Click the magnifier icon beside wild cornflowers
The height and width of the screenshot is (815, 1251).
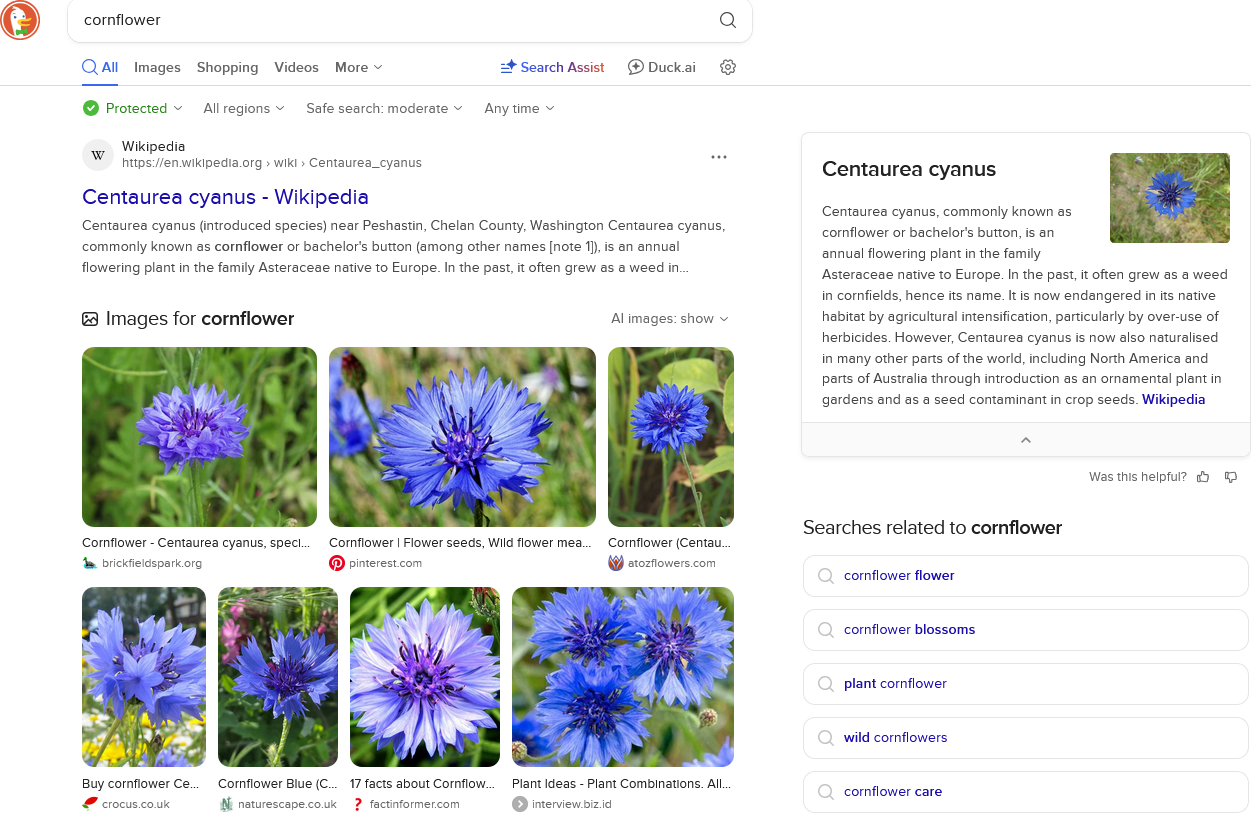pyautogui.click(x=826, y=738)
